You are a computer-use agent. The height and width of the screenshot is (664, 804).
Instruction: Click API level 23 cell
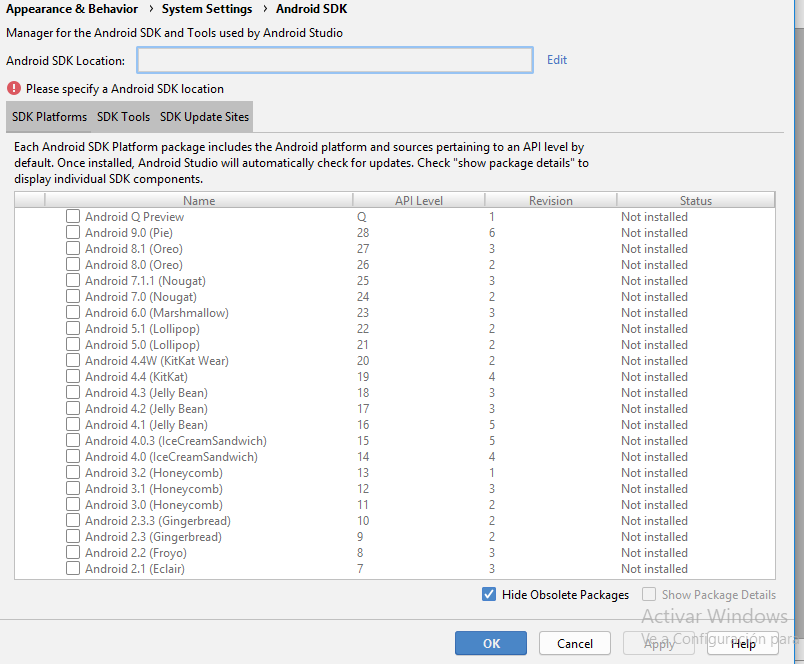[x=363, y=313]
